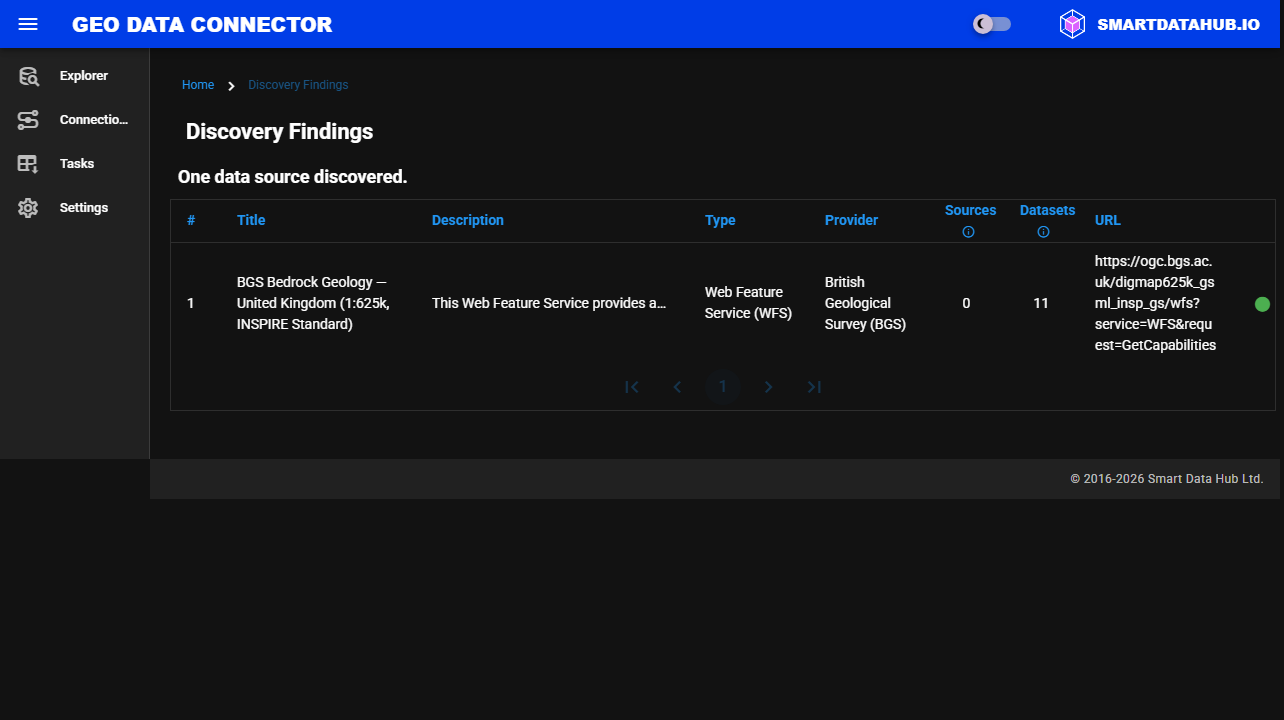
Task: Click the SmartDataHub cube logo
Action: (1072, 24)
